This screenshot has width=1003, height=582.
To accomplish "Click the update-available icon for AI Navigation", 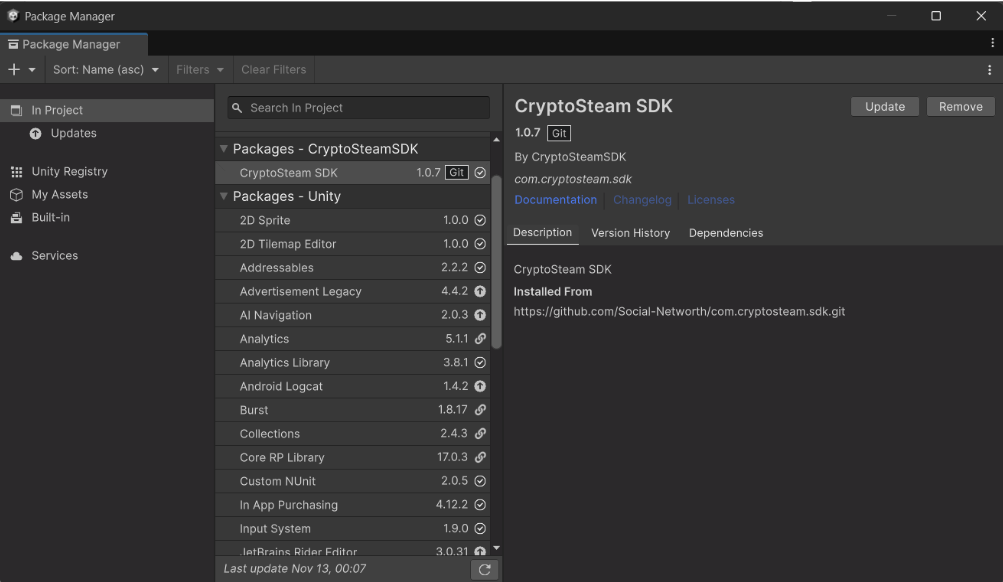I will click(480, 315).
